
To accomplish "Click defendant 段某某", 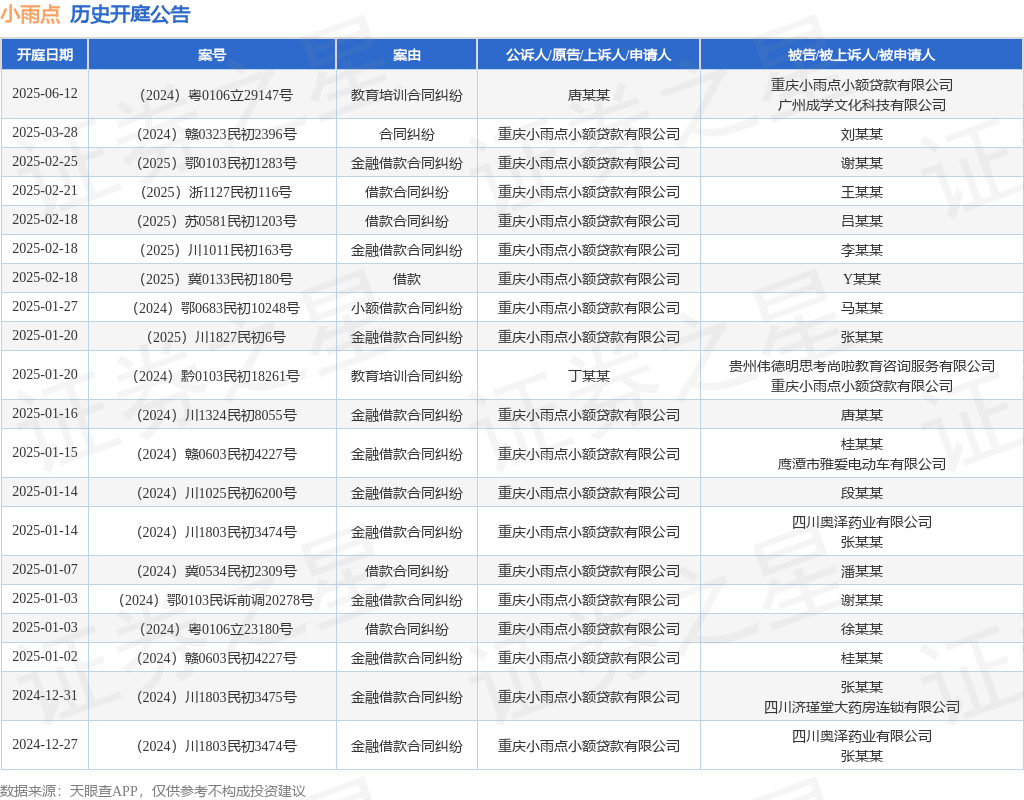I will (x=861, y=494).
